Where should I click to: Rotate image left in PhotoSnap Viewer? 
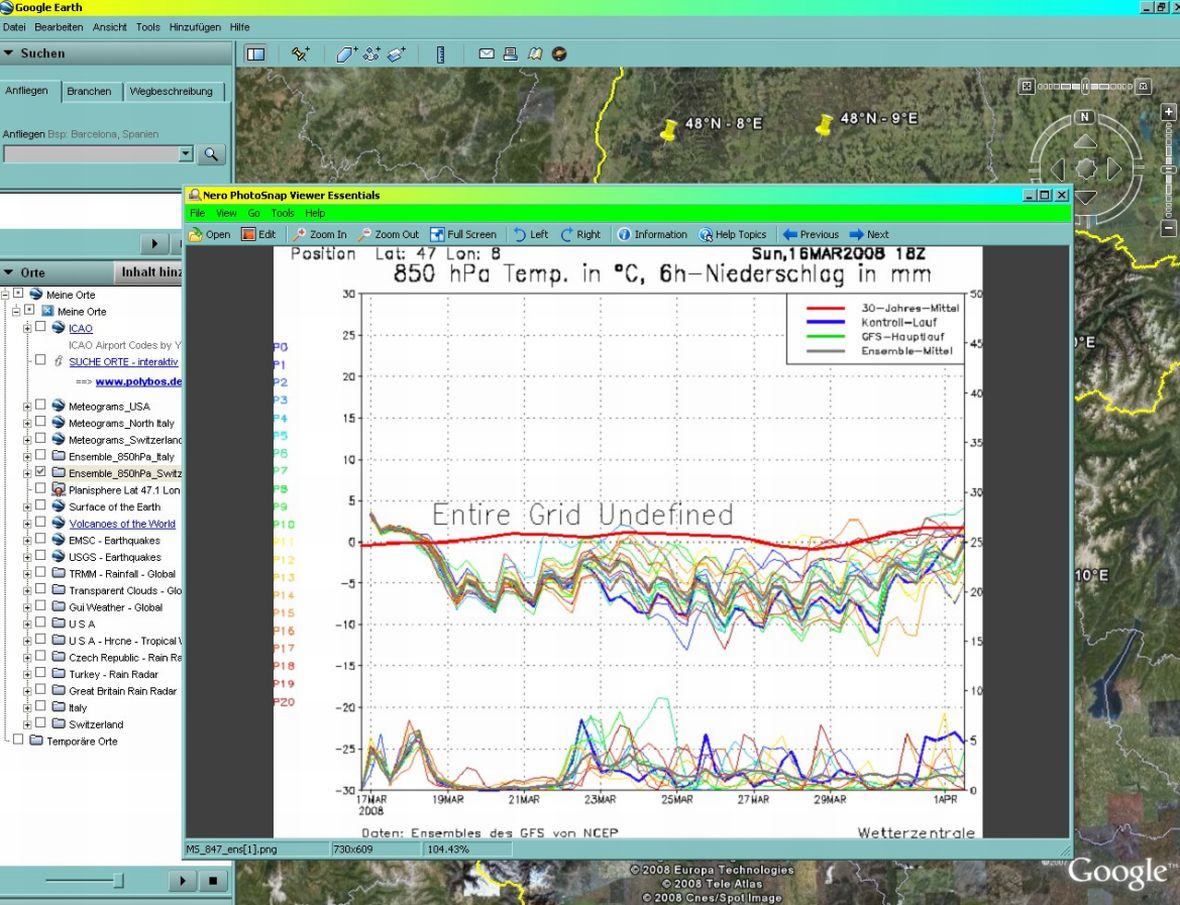(530, 234)
